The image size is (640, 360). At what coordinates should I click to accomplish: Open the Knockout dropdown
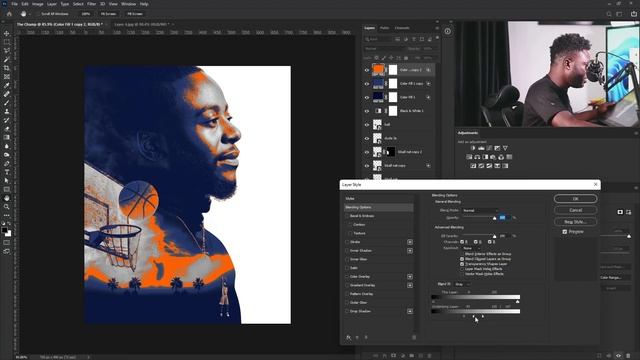tap(471, 248)
